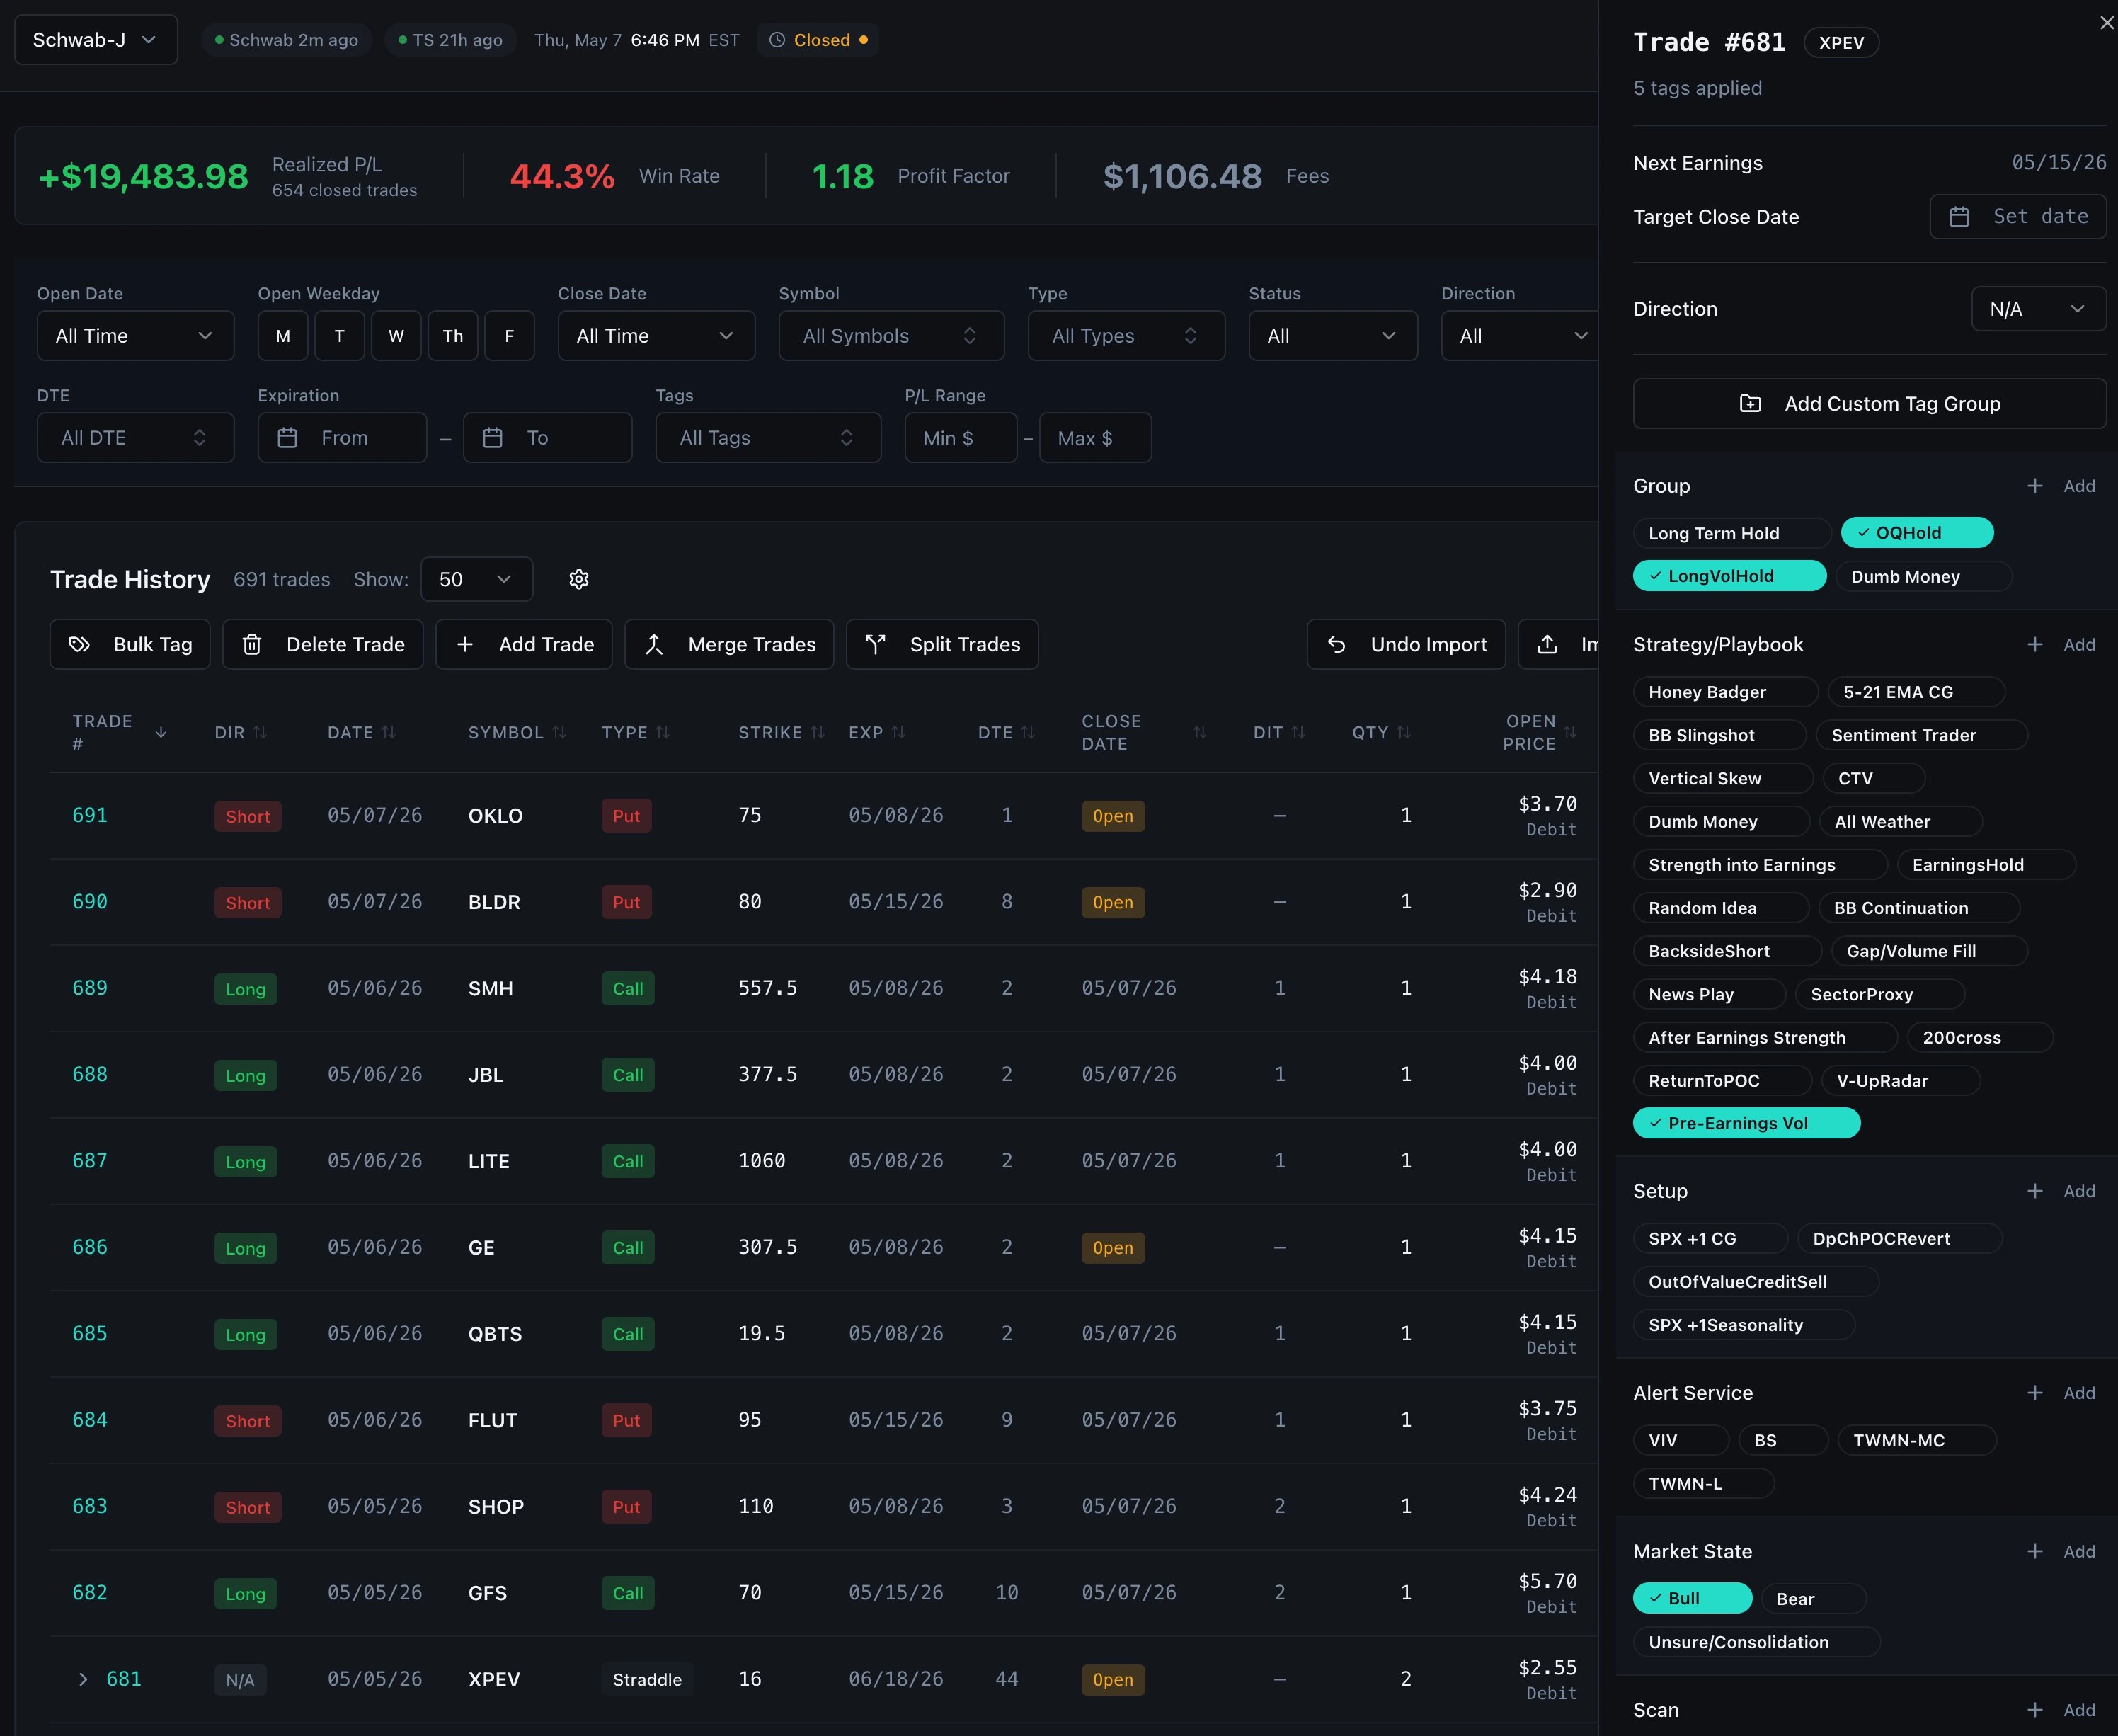Set the Target Close Date
This screenshot has width=2118, height=1736.
click(2017, 216)
